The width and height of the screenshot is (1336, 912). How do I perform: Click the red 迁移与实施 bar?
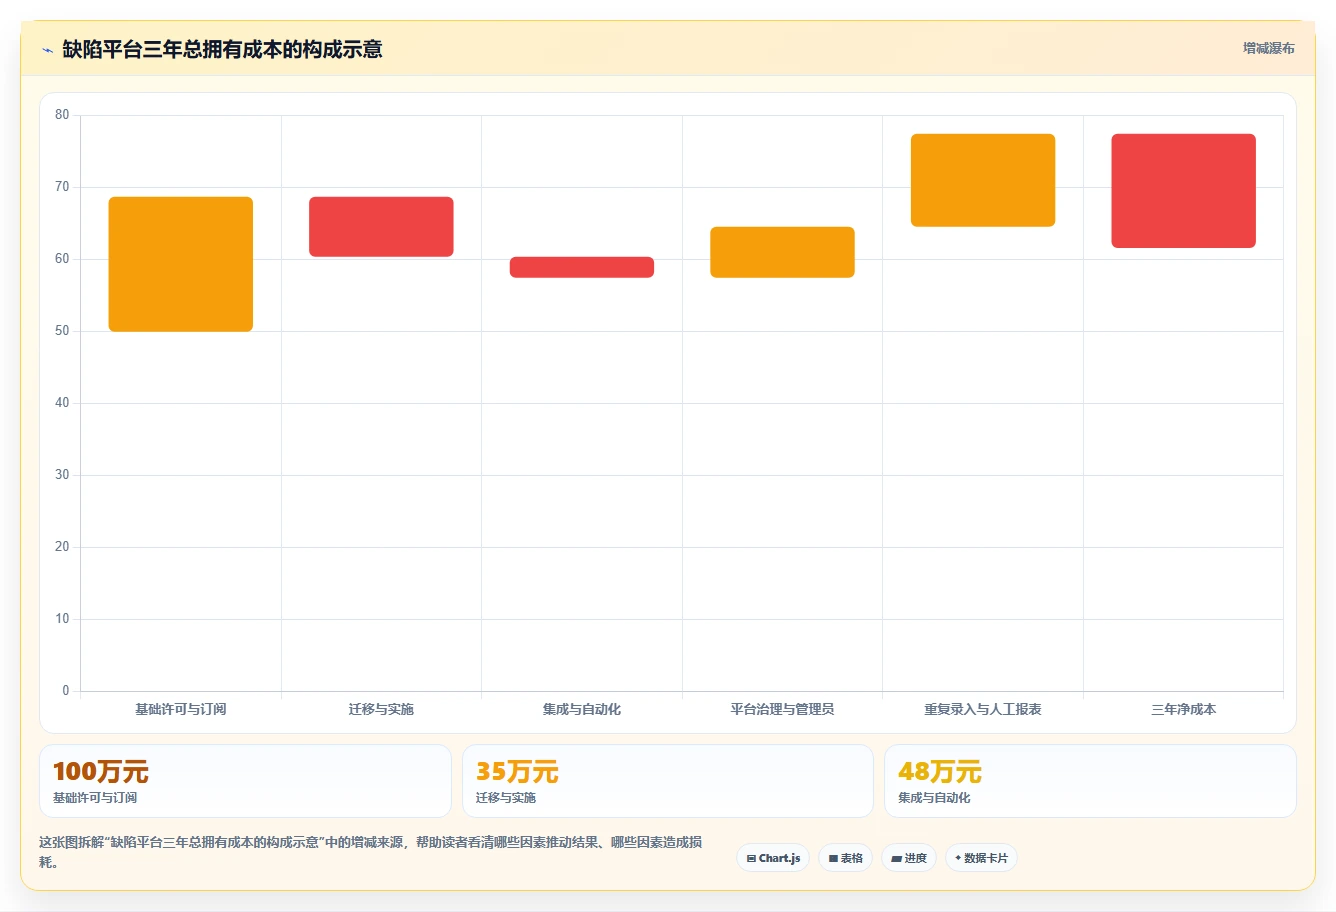coord(381,227)
